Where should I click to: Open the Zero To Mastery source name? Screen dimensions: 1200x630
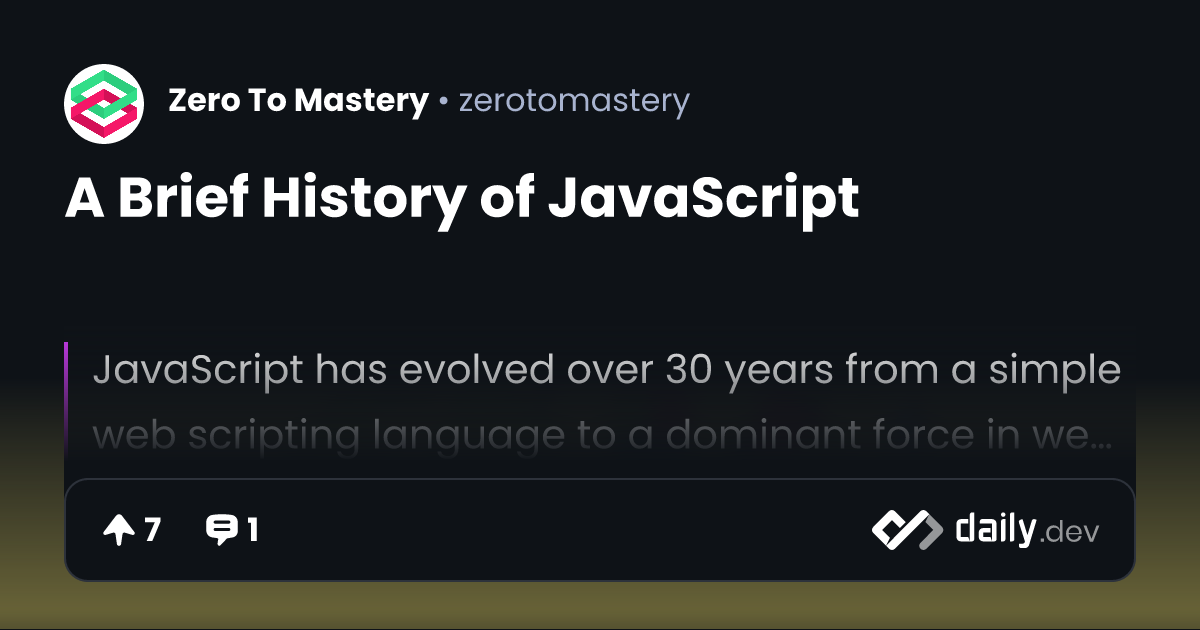click(x=298, y=101)
